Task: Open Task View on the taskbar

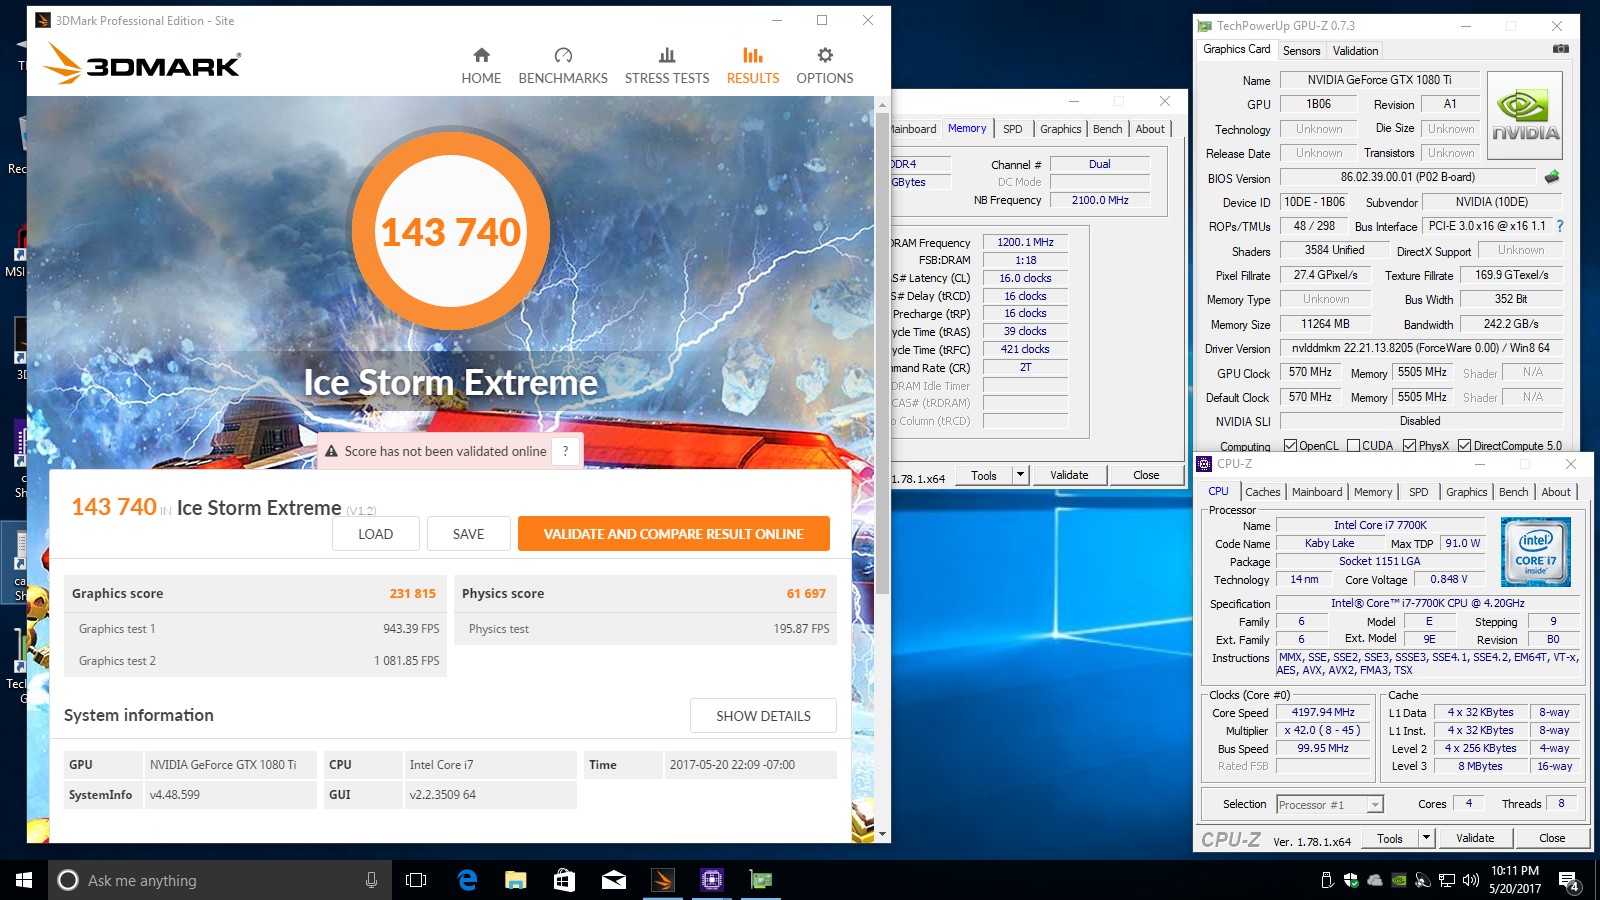Action: pos(416,880)
